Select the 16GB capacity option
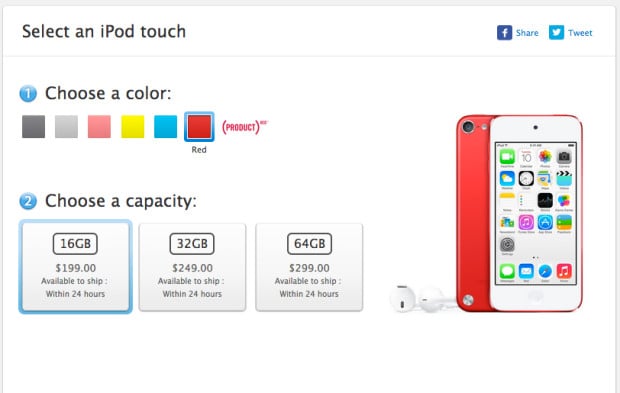 (x=75, y=267)
